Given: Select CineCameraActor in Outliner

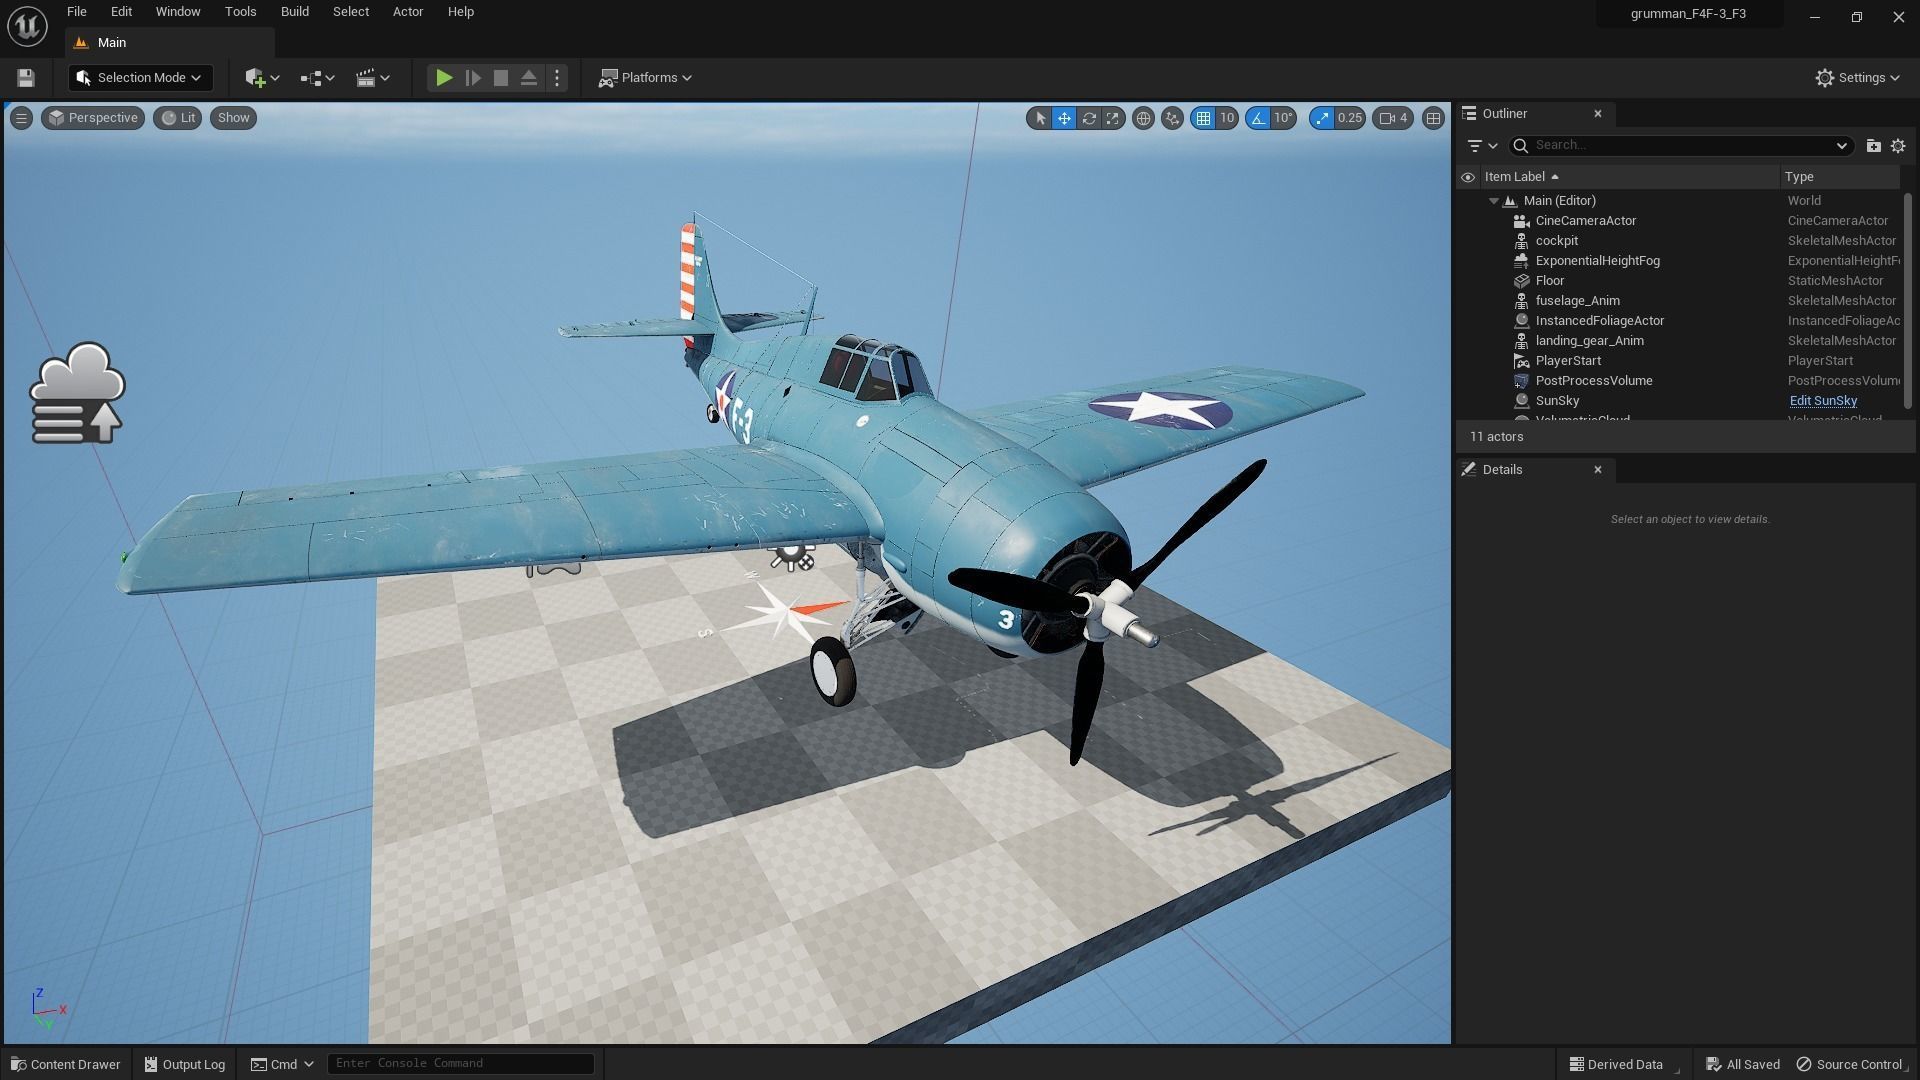Looking at the screenshot, I should pyautogui.click(x=1680, y=221).
